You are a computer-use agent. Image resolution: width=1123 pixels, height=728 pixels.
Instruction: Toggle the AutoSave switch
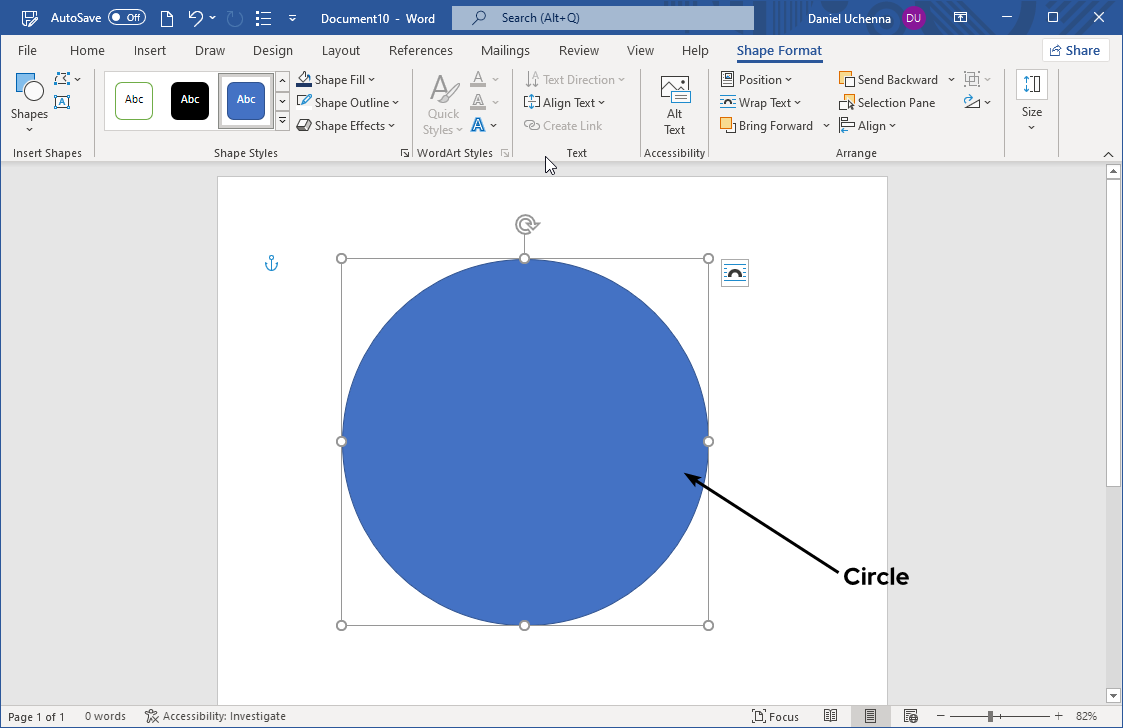coord(127,18)
